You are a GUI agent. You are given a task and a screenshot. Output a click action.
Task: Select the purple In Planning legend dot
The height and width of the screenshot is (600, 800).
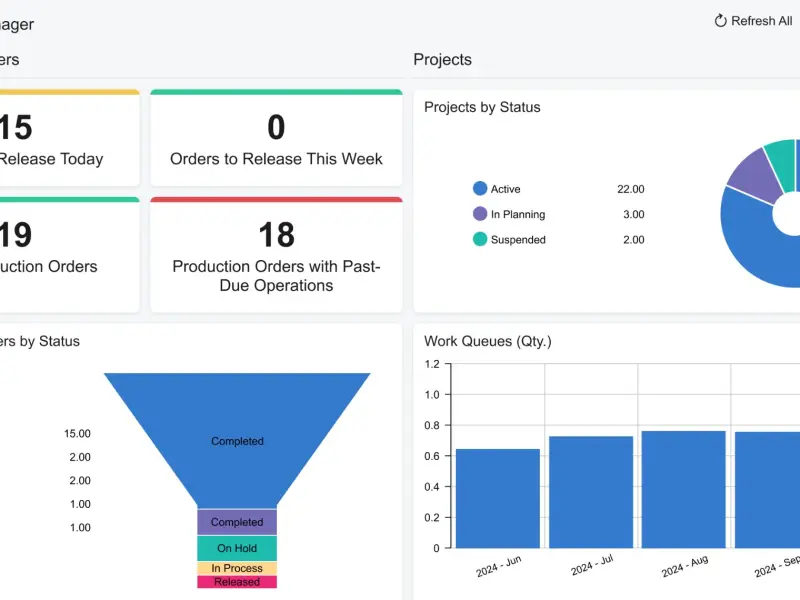(x=480, y=214)
